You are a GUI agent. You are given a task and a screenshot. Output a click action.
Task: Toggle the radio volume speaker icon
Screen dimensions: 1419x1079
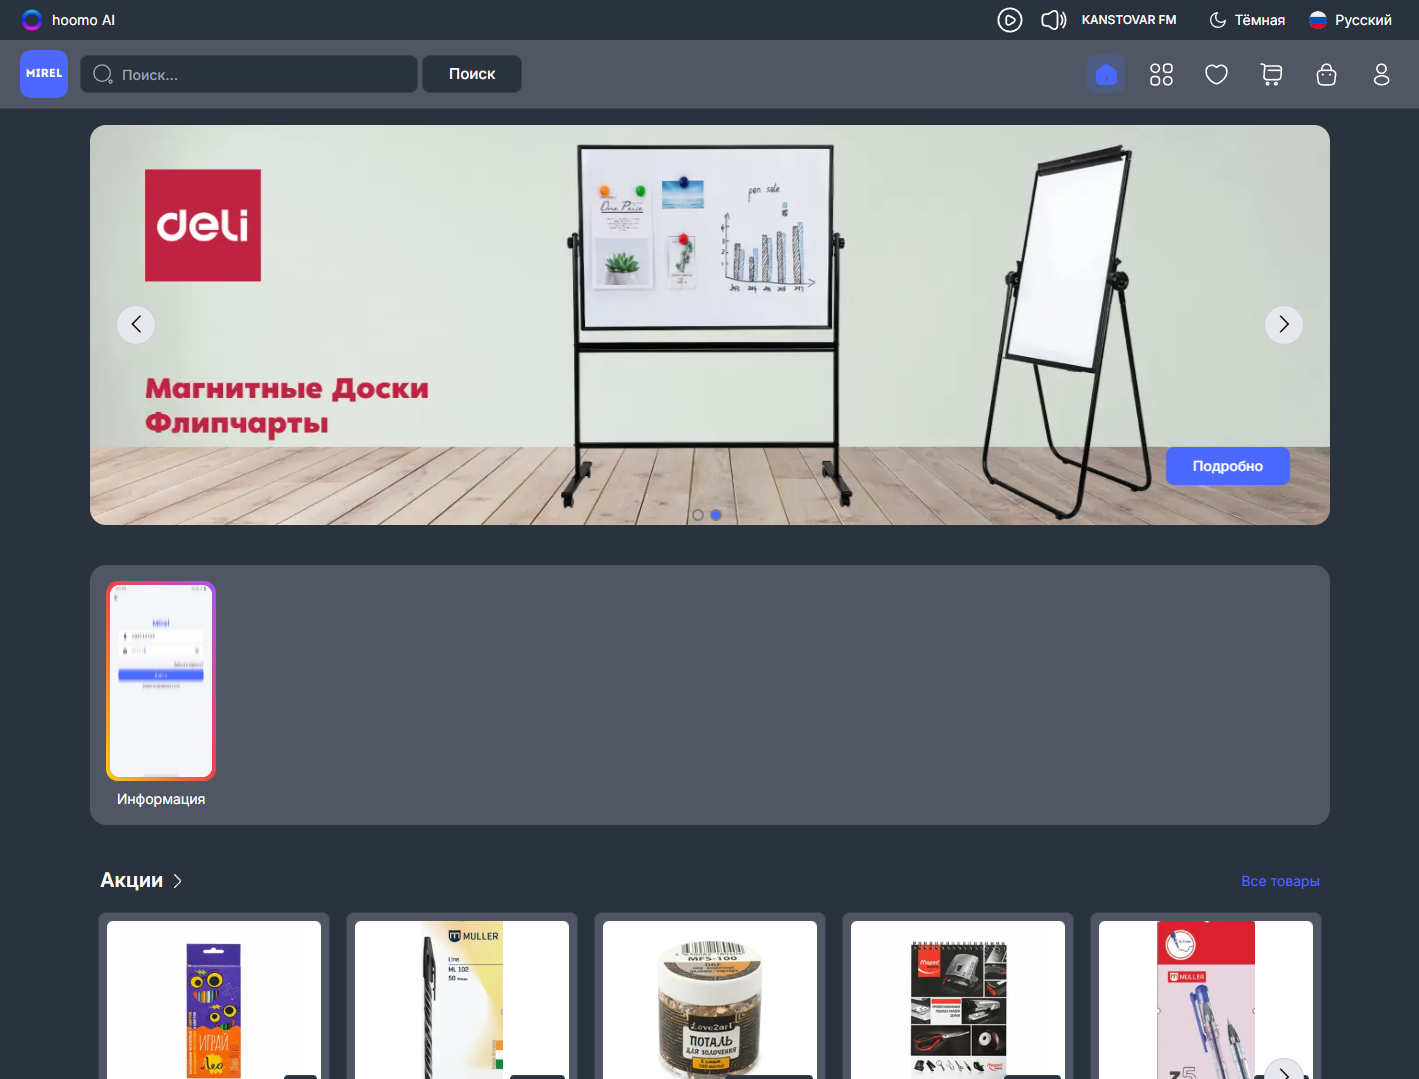(1054, 20)
